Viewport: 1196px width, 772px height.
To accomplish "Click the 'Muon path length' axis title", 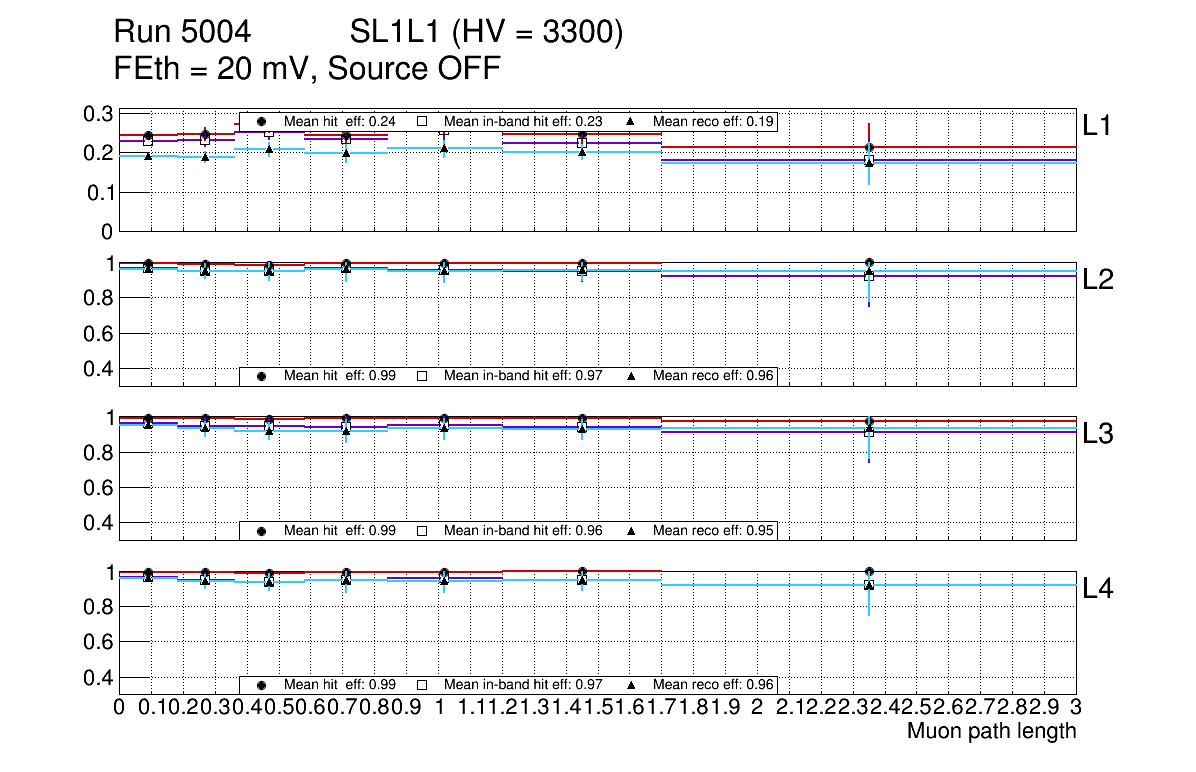I will [991, 731].
